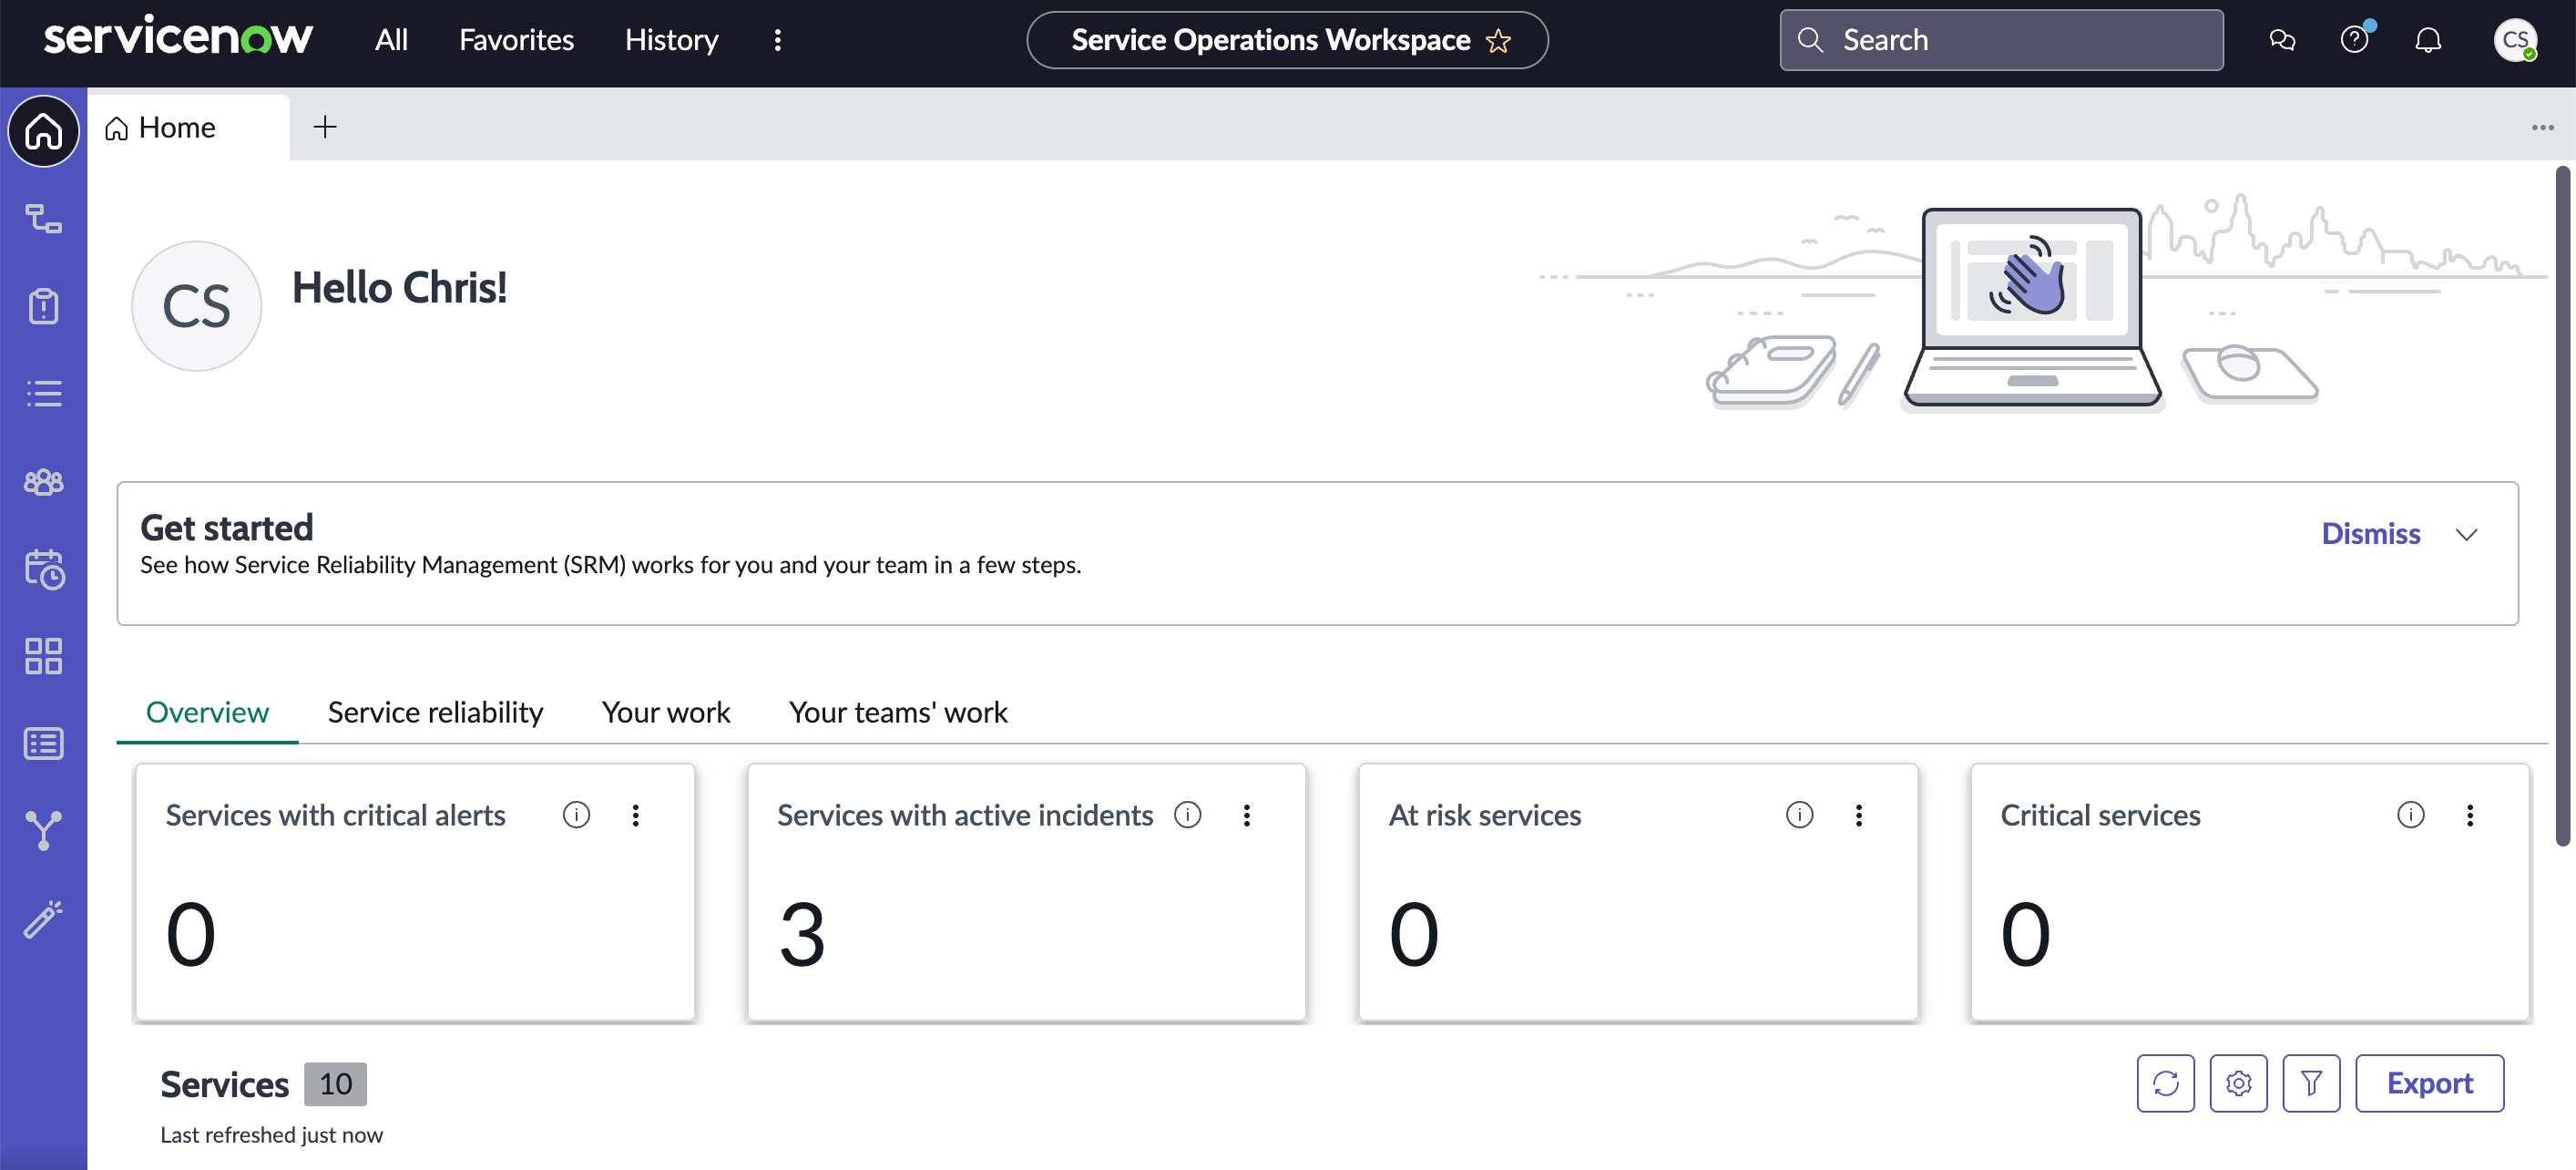Click the Home icon in sidebar
Viewport: 2576px width, 1170px height.
pyautogui.click(x=43, y=131)
